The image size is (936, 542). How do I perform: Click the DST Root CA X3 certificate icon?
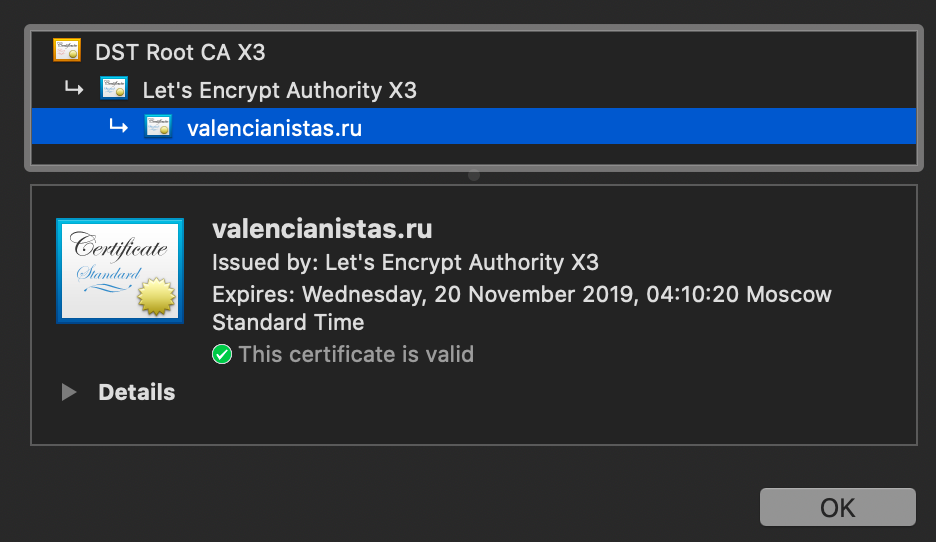[x=67, y=51]
